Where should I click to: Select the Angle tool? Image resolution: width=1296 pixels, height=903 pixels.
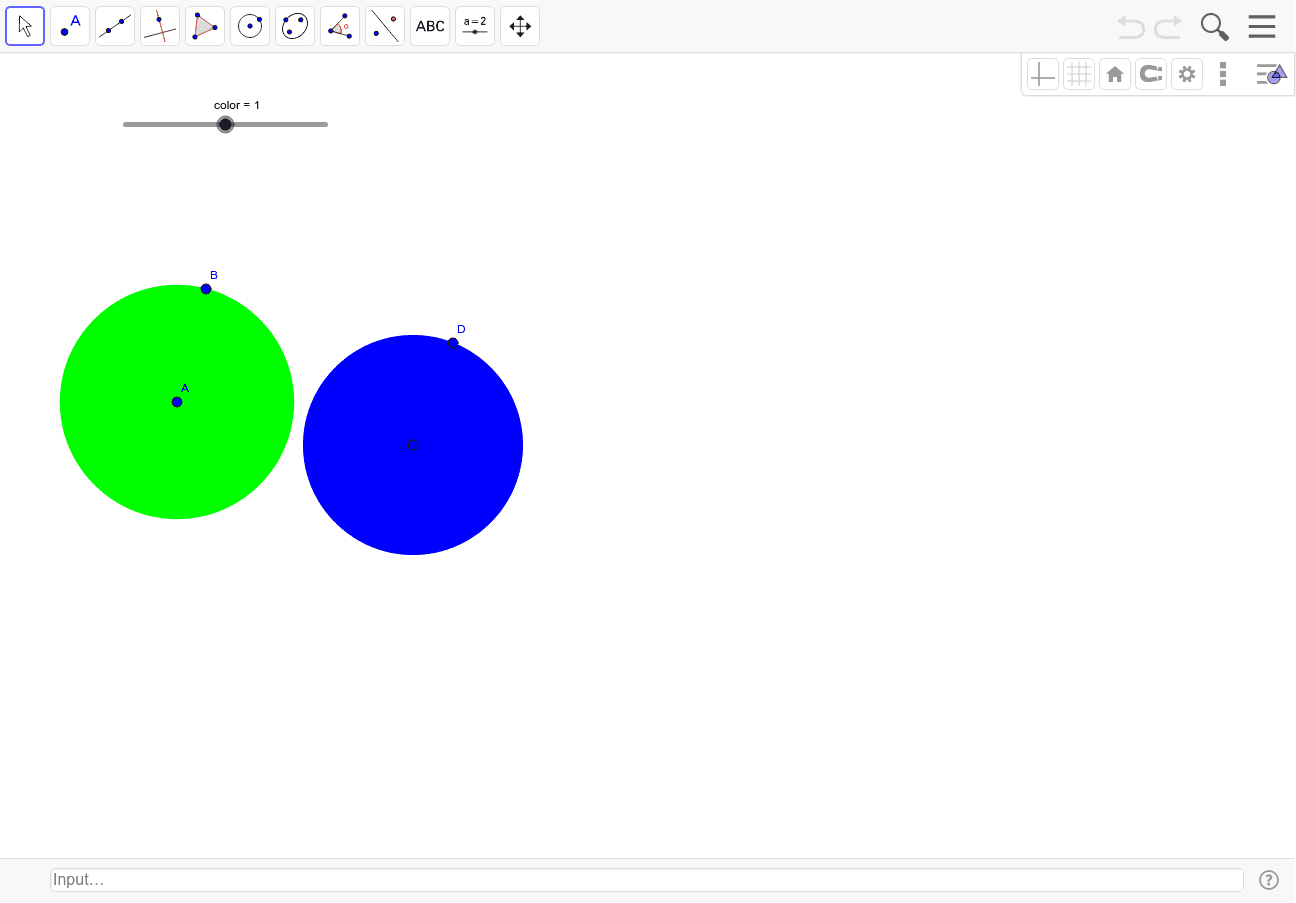(340, 26)
